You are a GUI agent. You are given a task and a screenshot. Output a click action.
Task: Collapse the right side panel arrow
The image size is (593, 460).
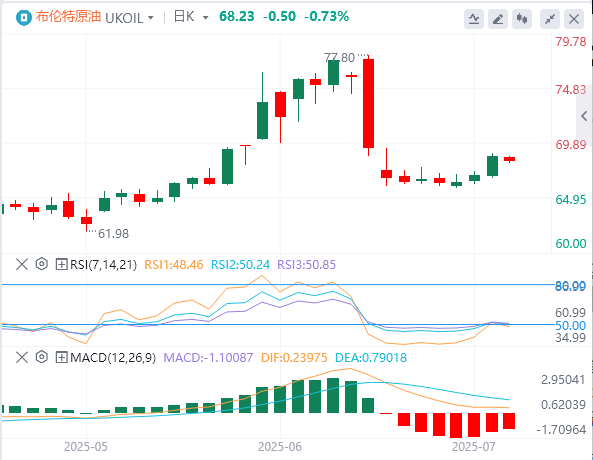pos(584,116)
